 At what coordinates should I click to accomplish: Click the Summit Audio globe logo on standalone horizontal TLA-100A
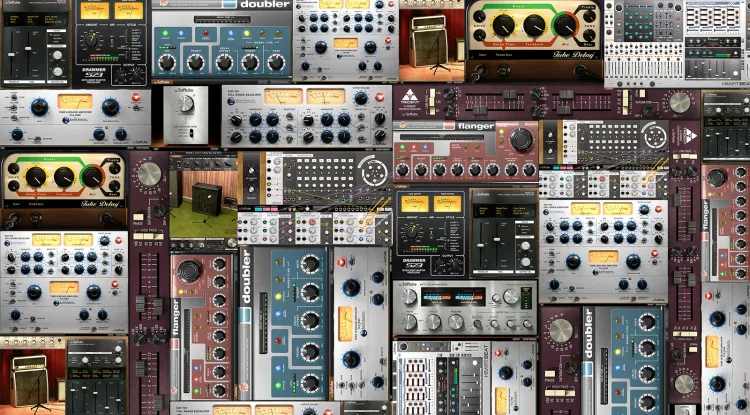pos(66,120)
